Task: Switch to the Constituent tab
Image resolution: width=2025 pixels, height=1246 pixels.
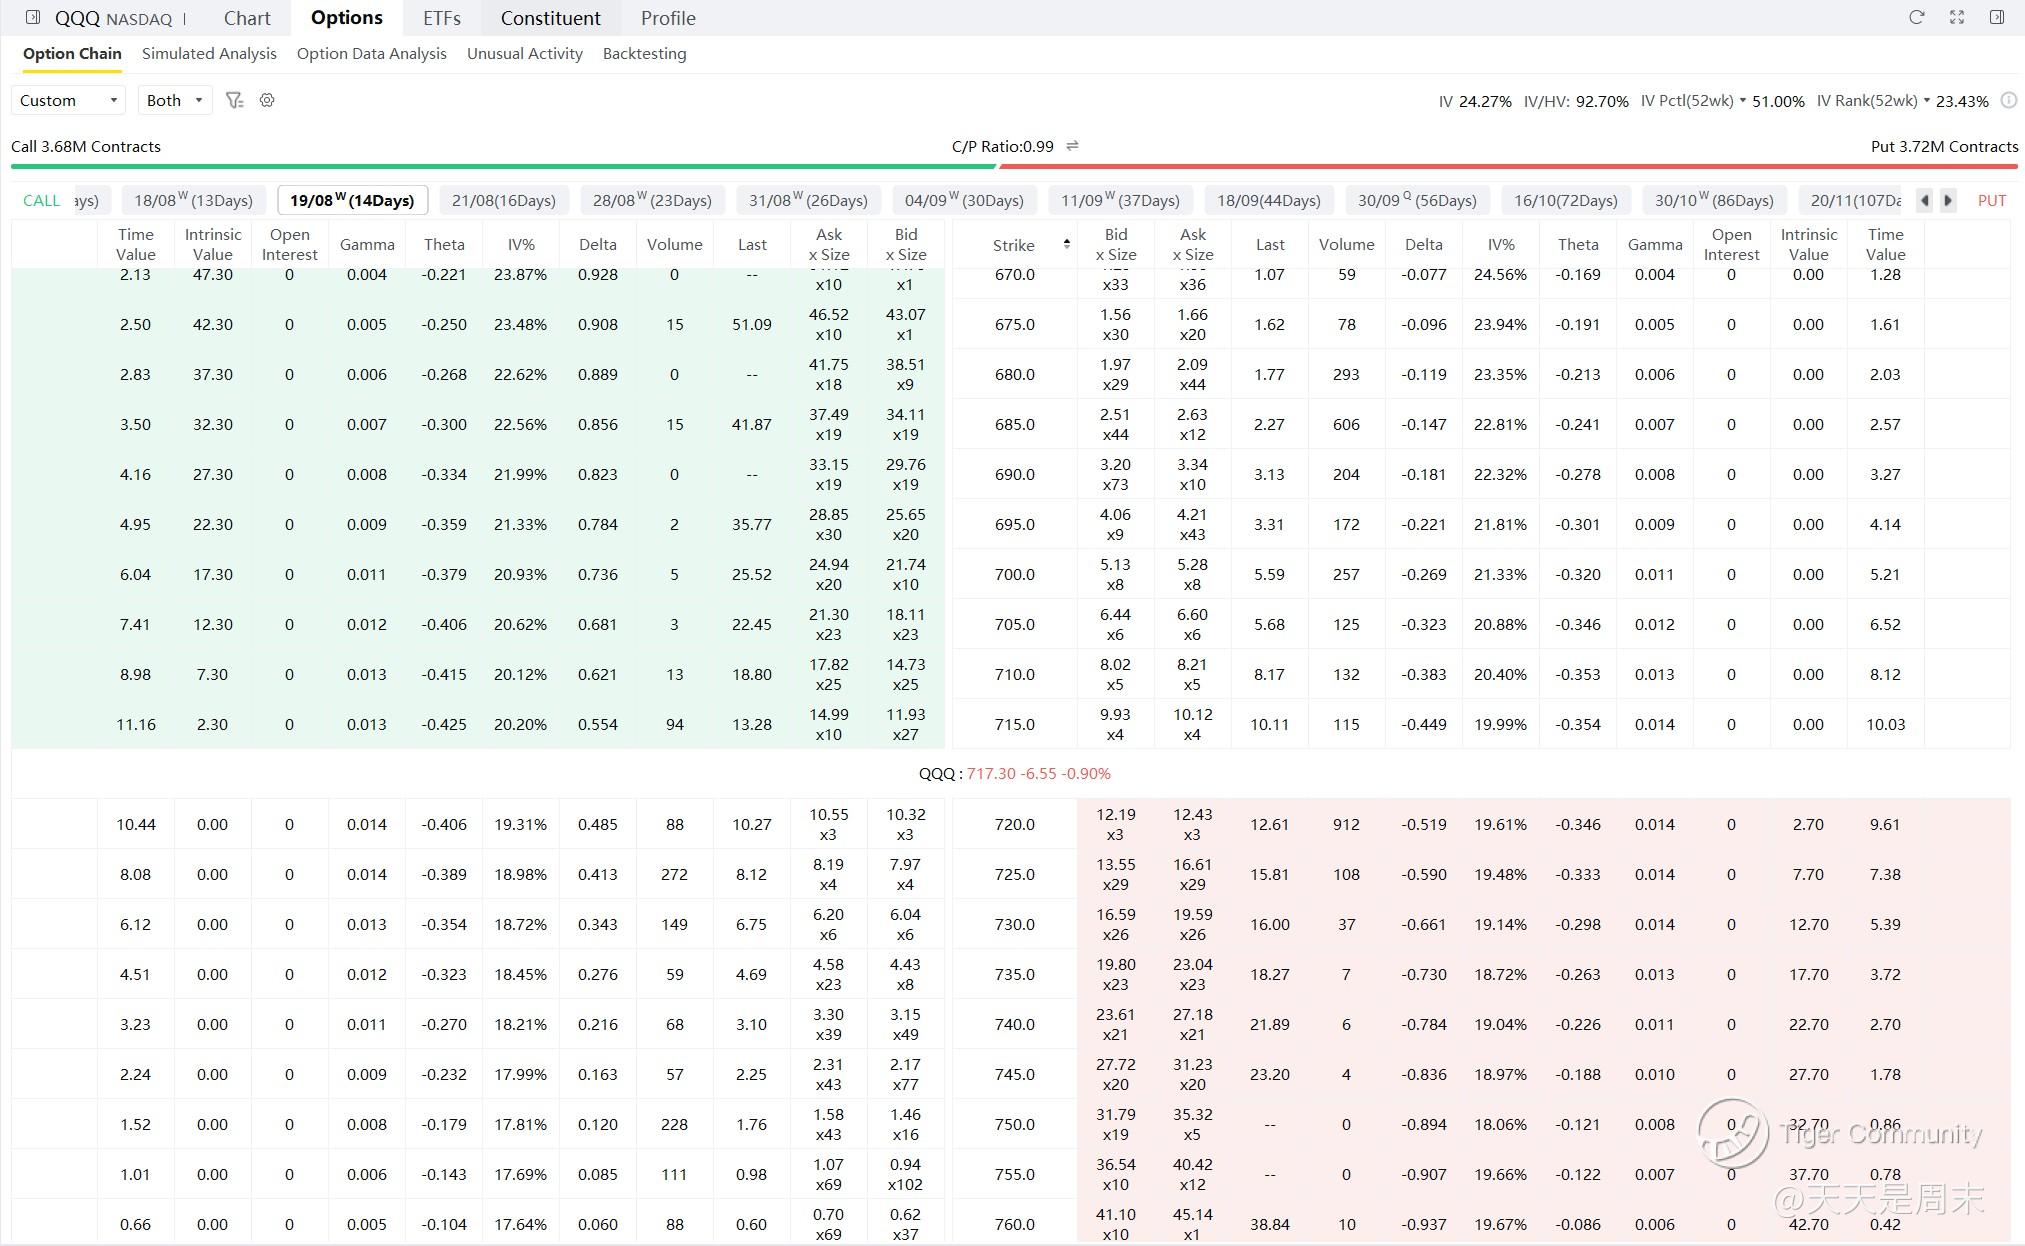Action: [551, 18]
